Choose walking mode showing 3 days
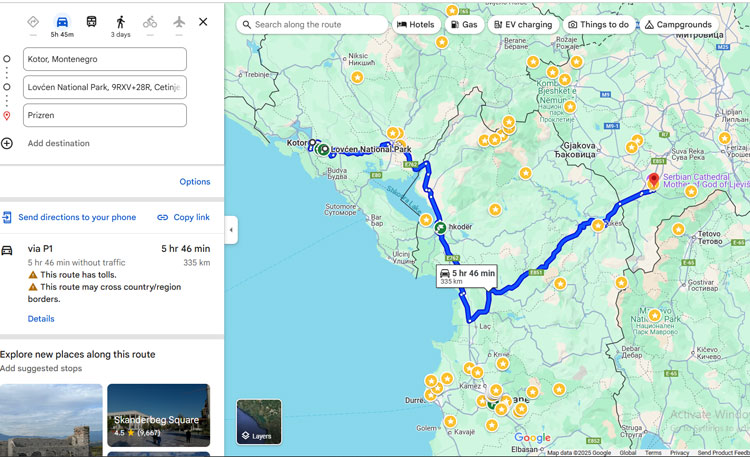This screenshot has width=750, height=457. click(121, 26)
